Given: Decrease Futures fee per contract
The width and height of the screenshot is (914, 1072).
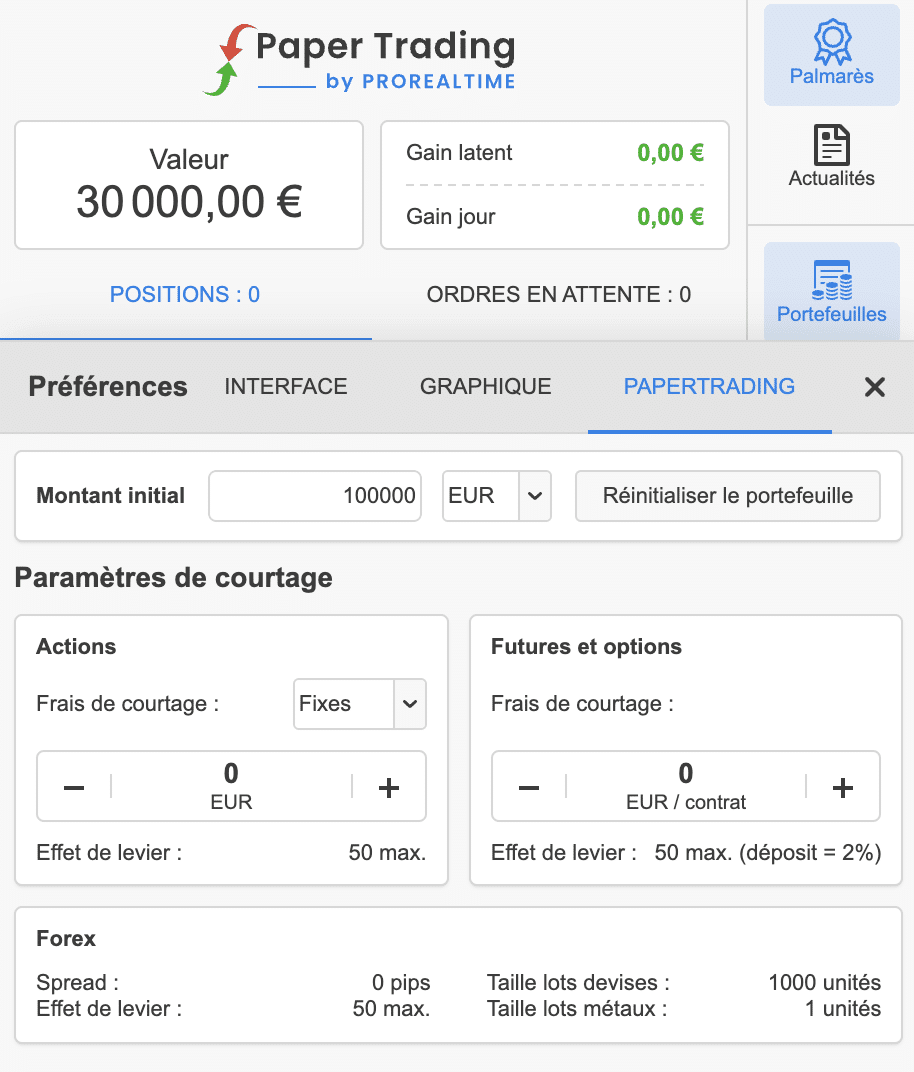Looking at the screenshot, I should pos(529,788).
